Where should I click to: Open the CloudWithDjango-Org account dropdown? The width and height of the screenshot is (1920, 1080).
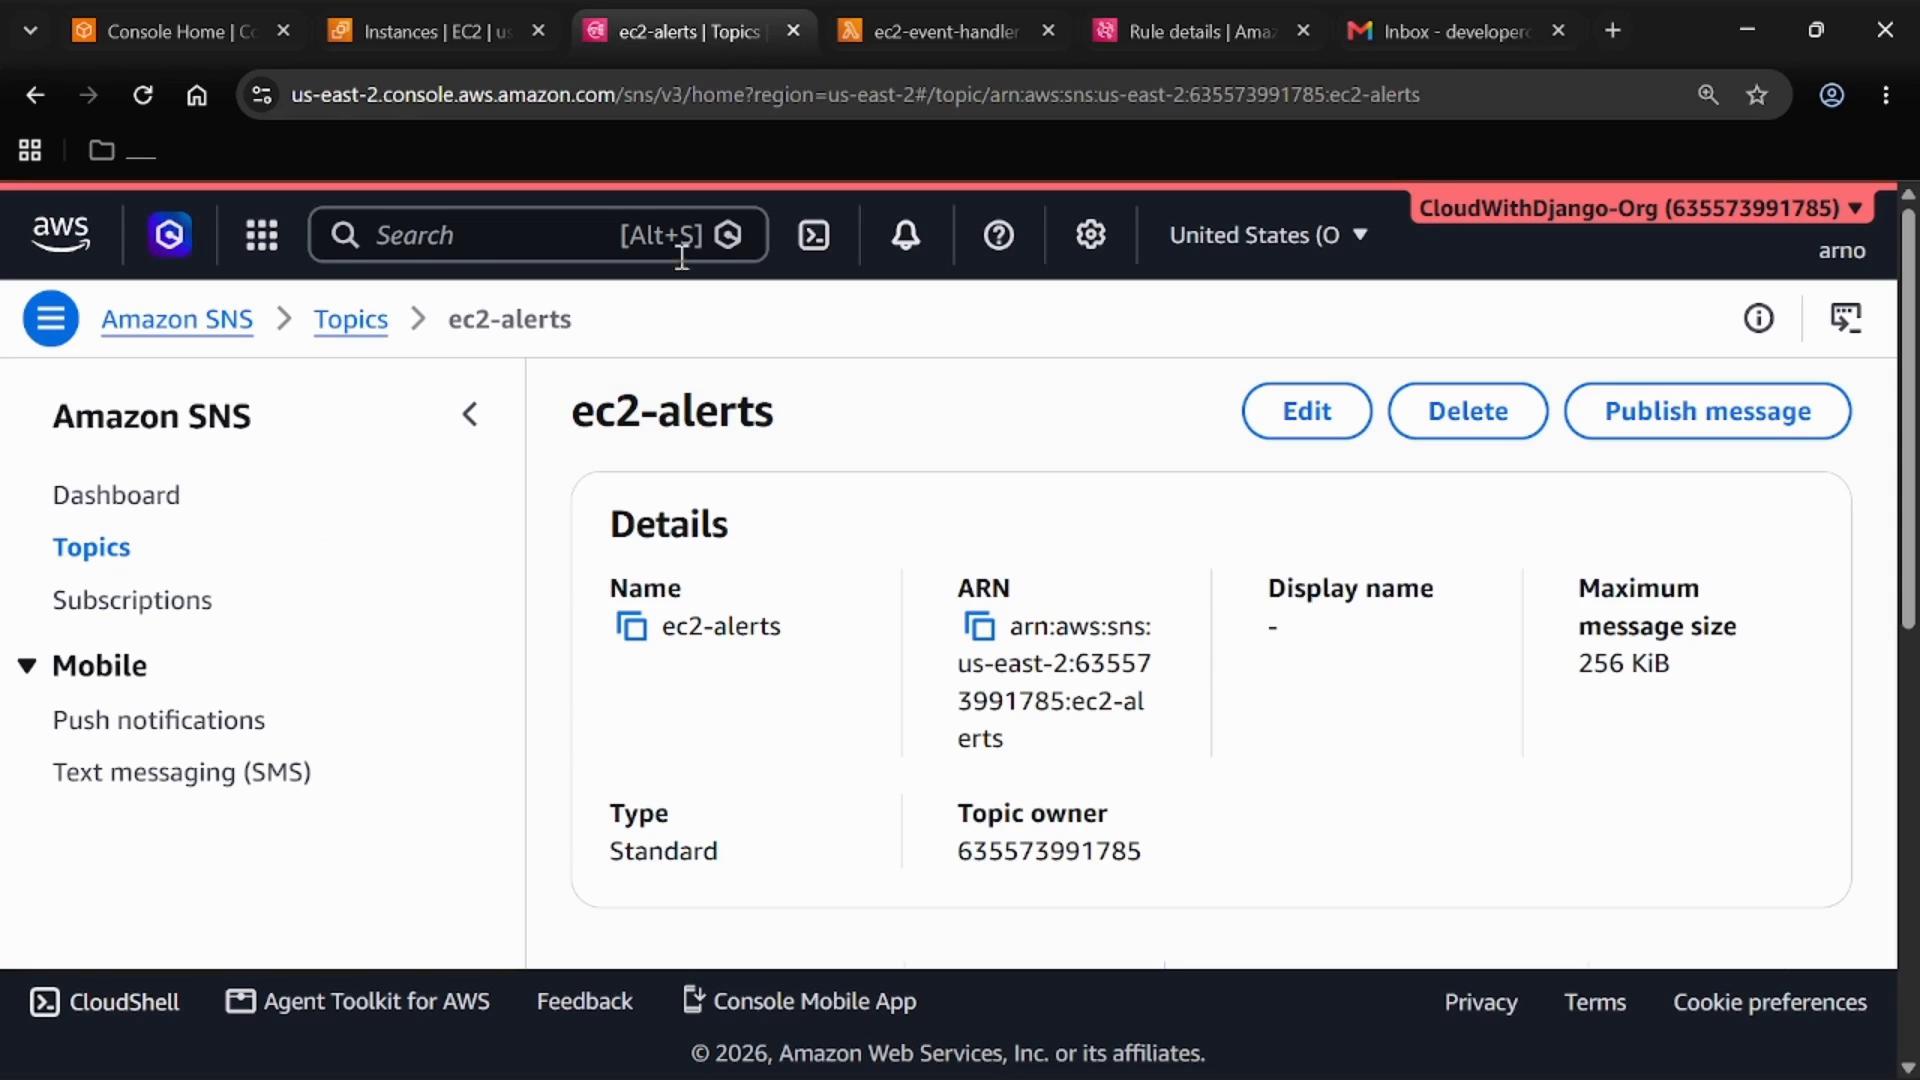click(x=1641, y=208)
